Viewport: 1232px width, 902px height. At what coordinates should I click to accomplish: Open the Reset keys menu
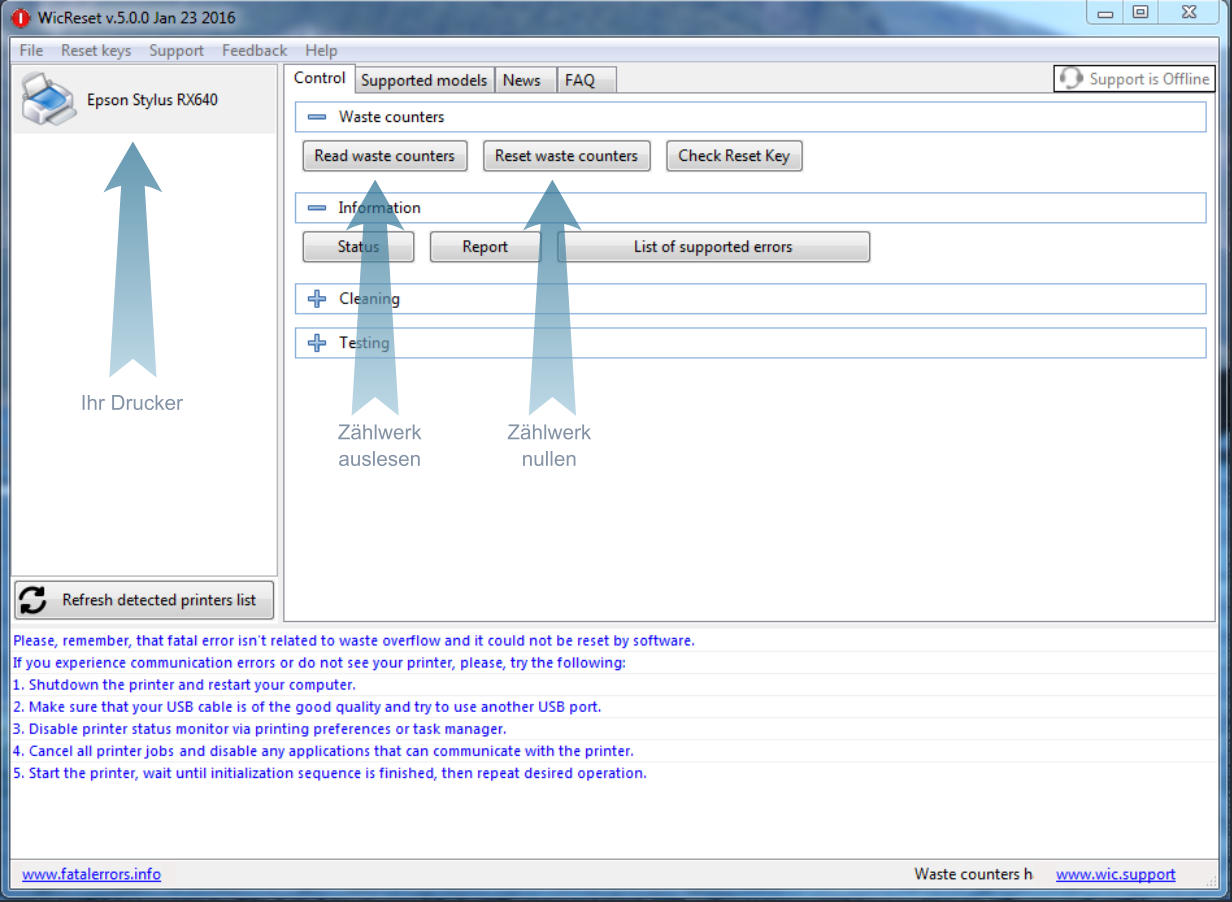point(96,50)
